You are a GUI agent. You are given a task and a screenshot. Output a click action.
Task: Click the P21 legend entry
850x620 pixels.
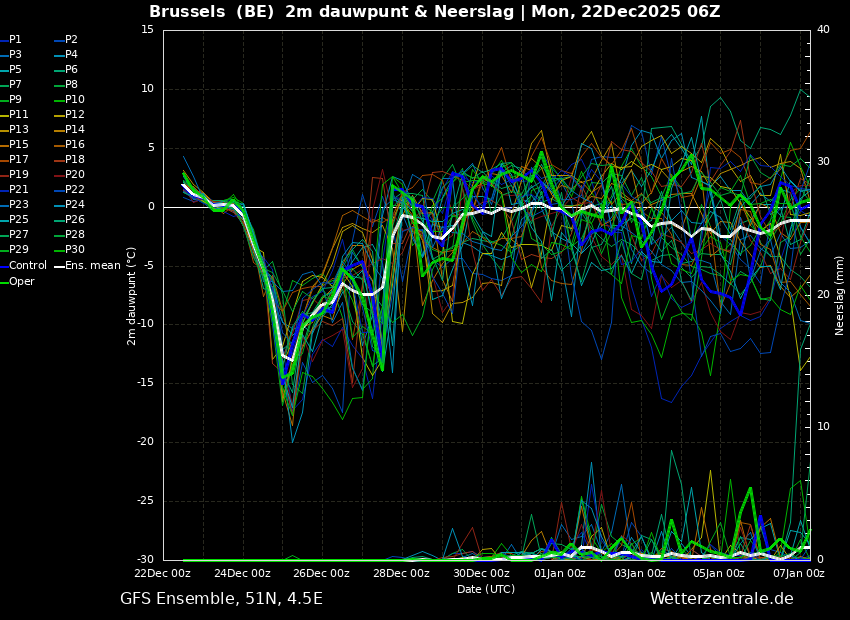(x=14, y=190)
